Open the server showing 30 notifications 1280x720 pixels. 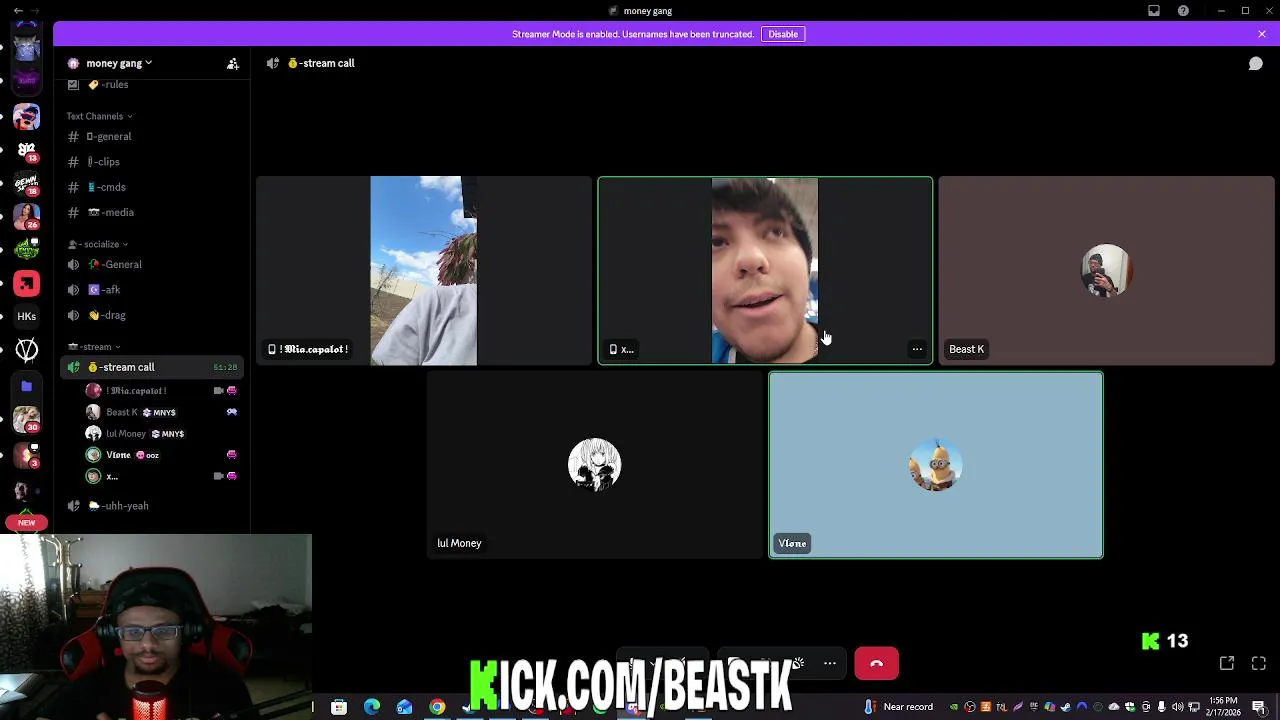click(x=27, y=420)
